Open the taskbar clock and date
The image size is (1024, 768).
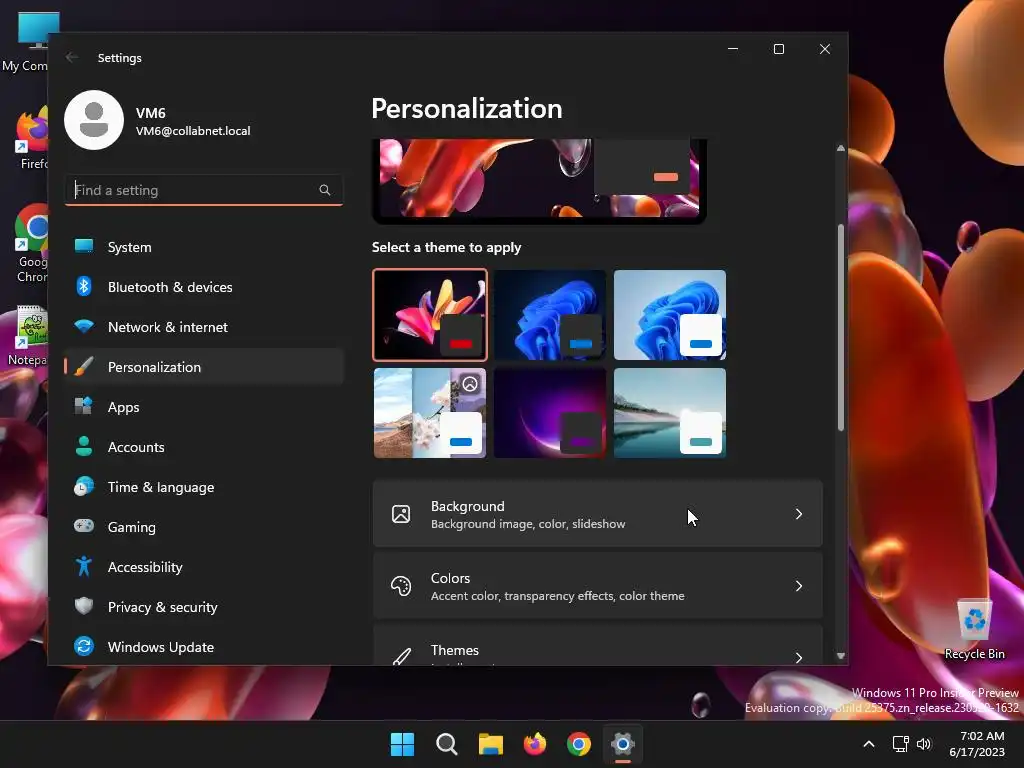[977, 744]
